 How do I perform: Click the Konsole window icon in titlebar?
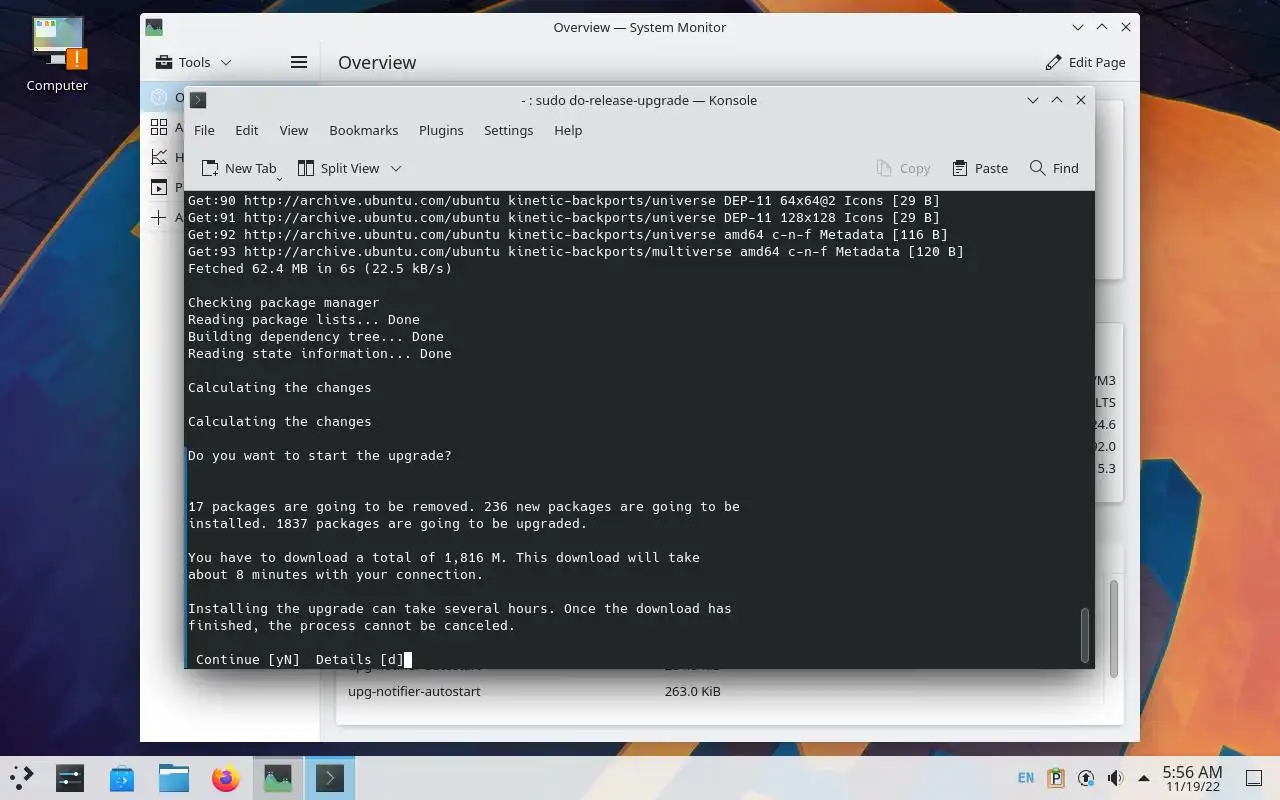pos(198,100)
